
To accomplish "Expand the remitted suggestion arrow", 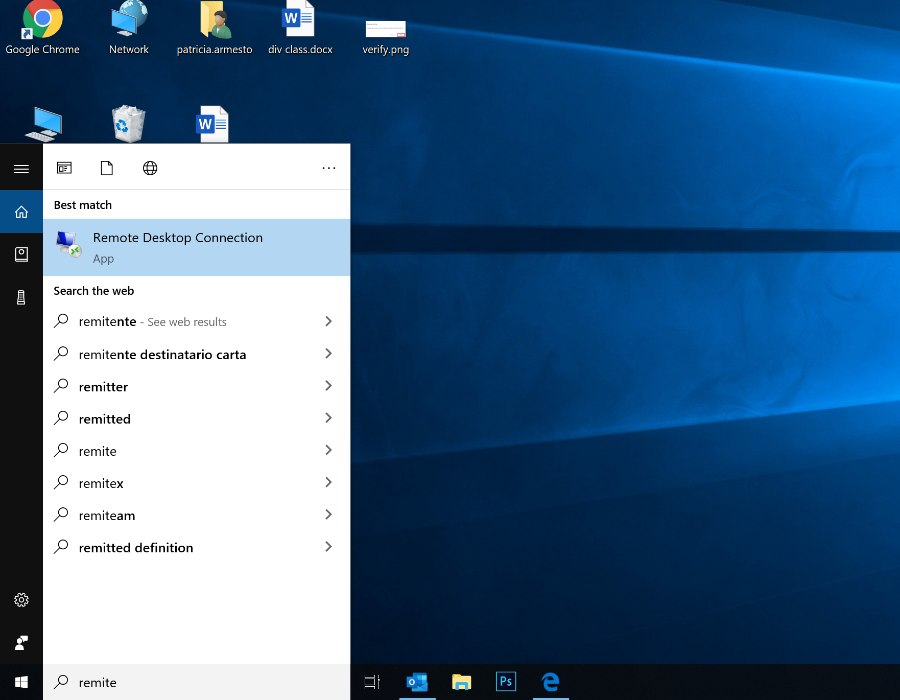I will coord(328,418).
